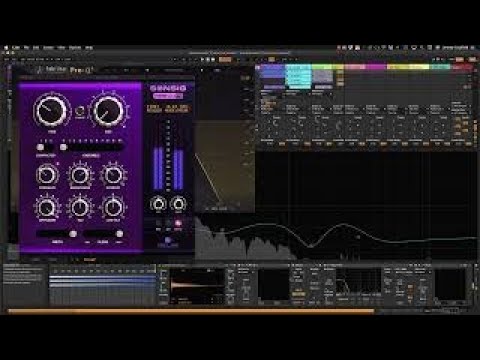Image resolution: width=480 pixels, height=360 pixels.
Task: Select the teal track header in Session view
Action: coord(440,67)
